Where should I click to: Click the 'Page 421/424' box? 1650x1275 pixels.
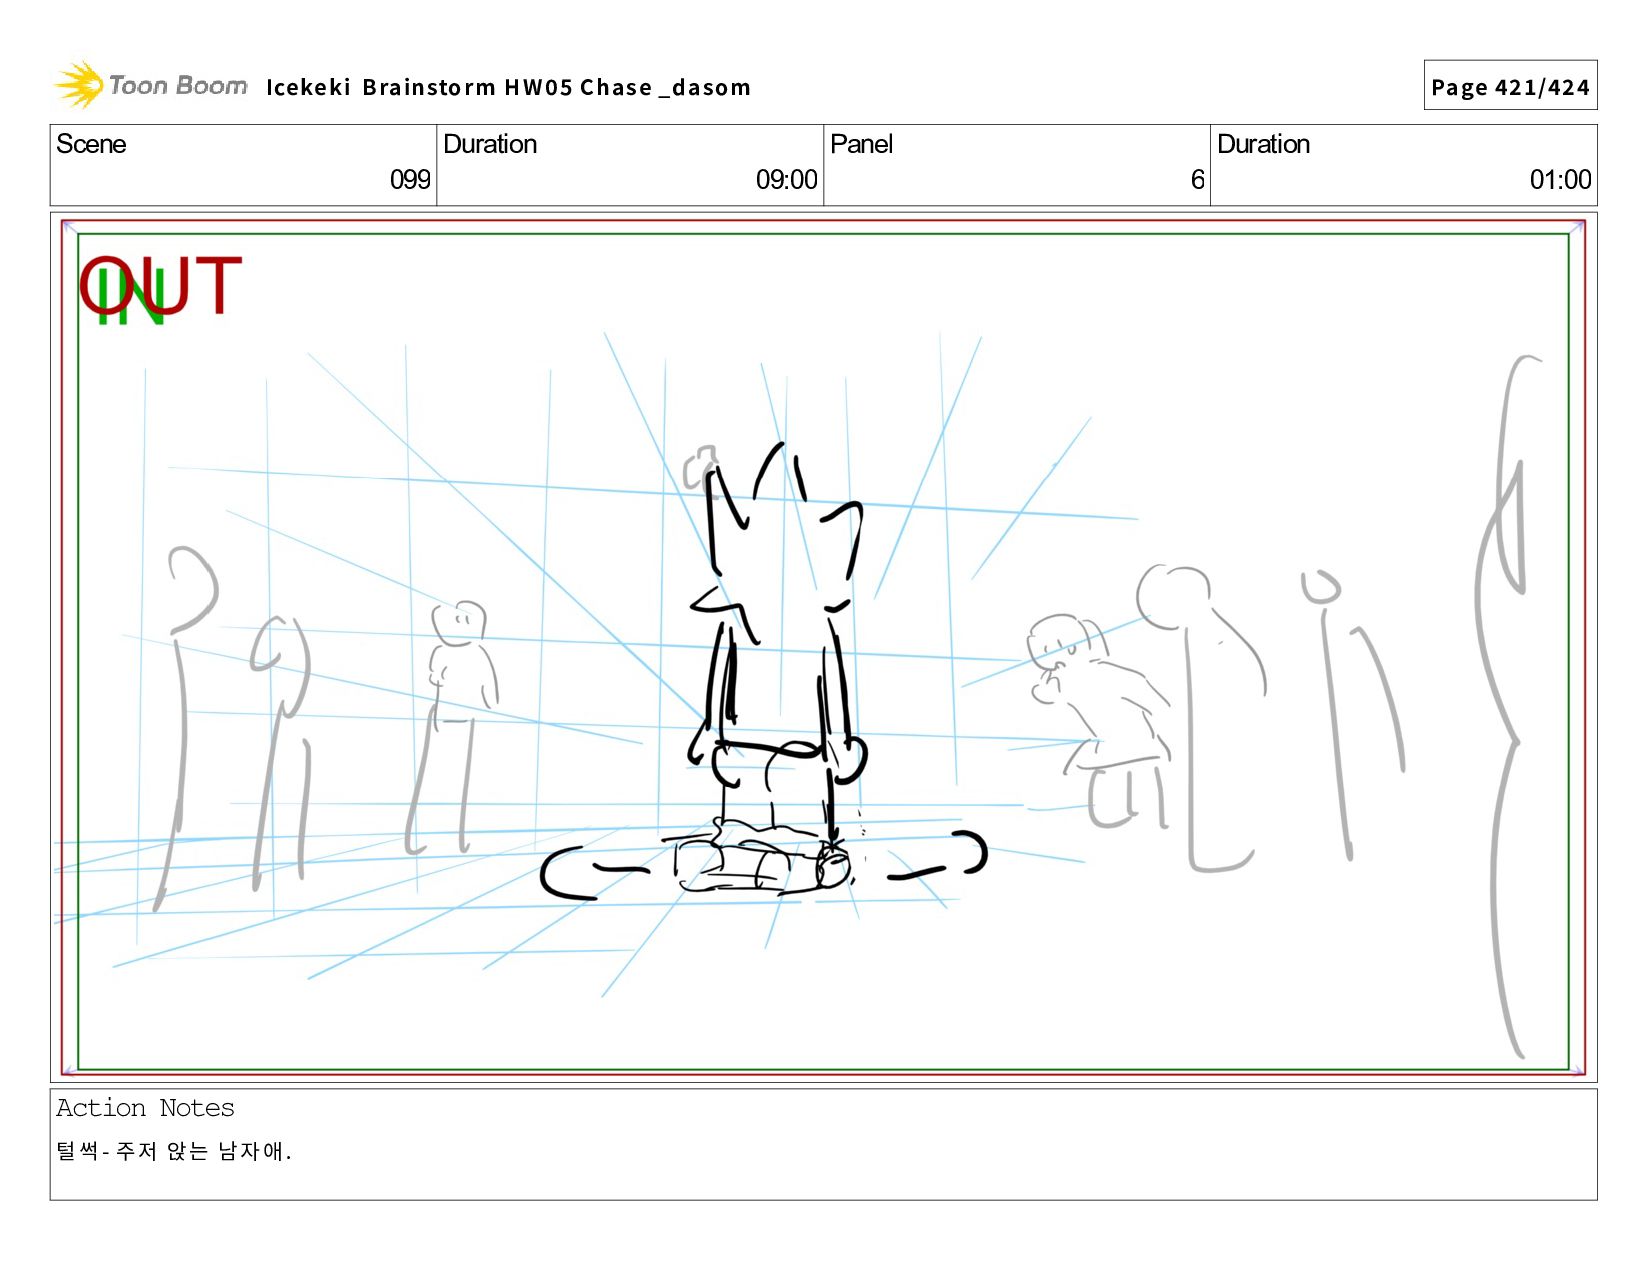click(x=1510, y=86)
